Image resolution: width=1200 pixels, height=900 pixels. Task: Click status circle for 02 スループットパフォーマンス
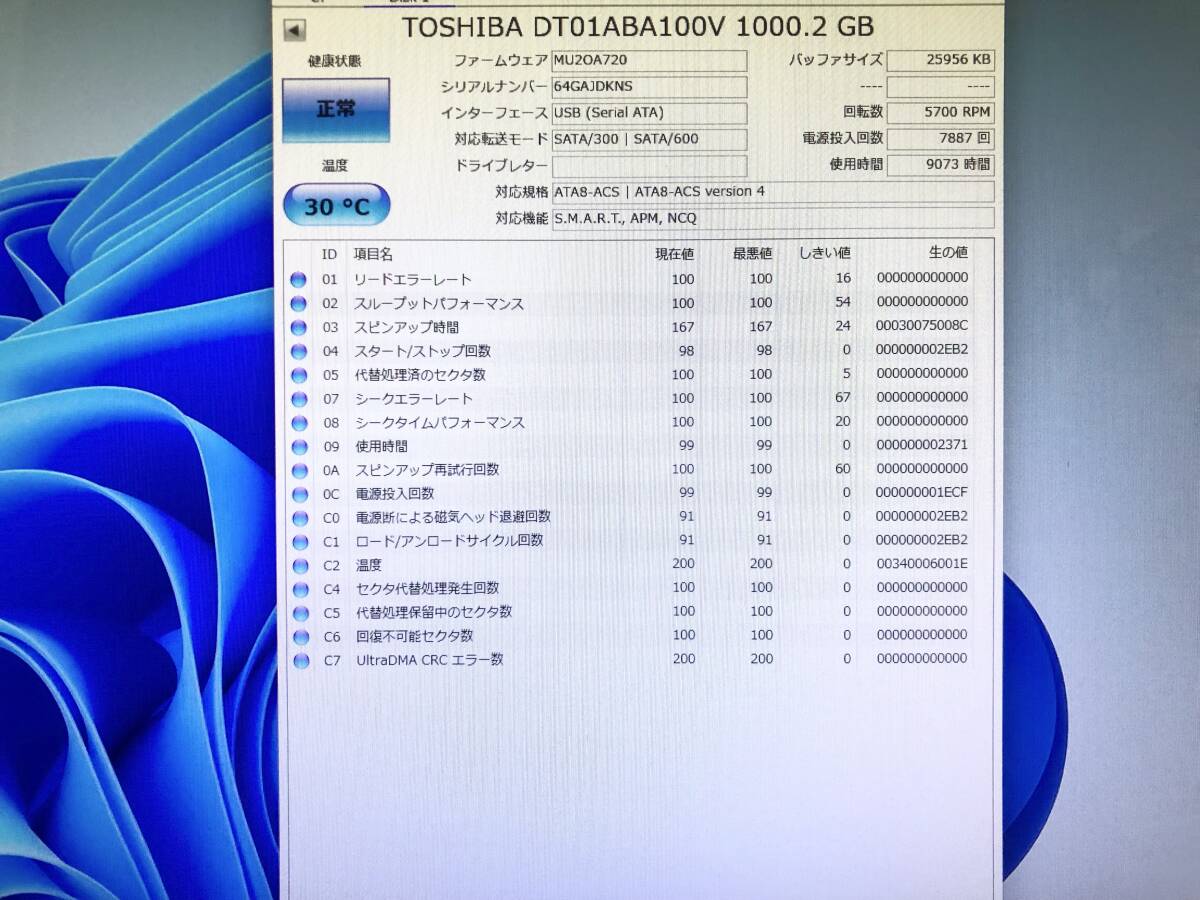click(298, 303)
